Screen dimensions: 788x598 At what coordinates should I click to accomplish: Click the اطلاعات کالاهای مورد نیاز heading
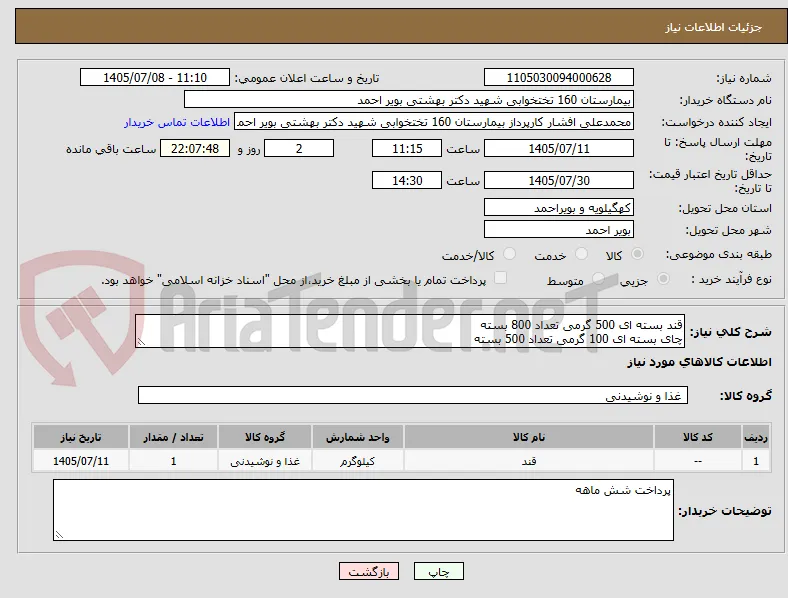[699, 362]
